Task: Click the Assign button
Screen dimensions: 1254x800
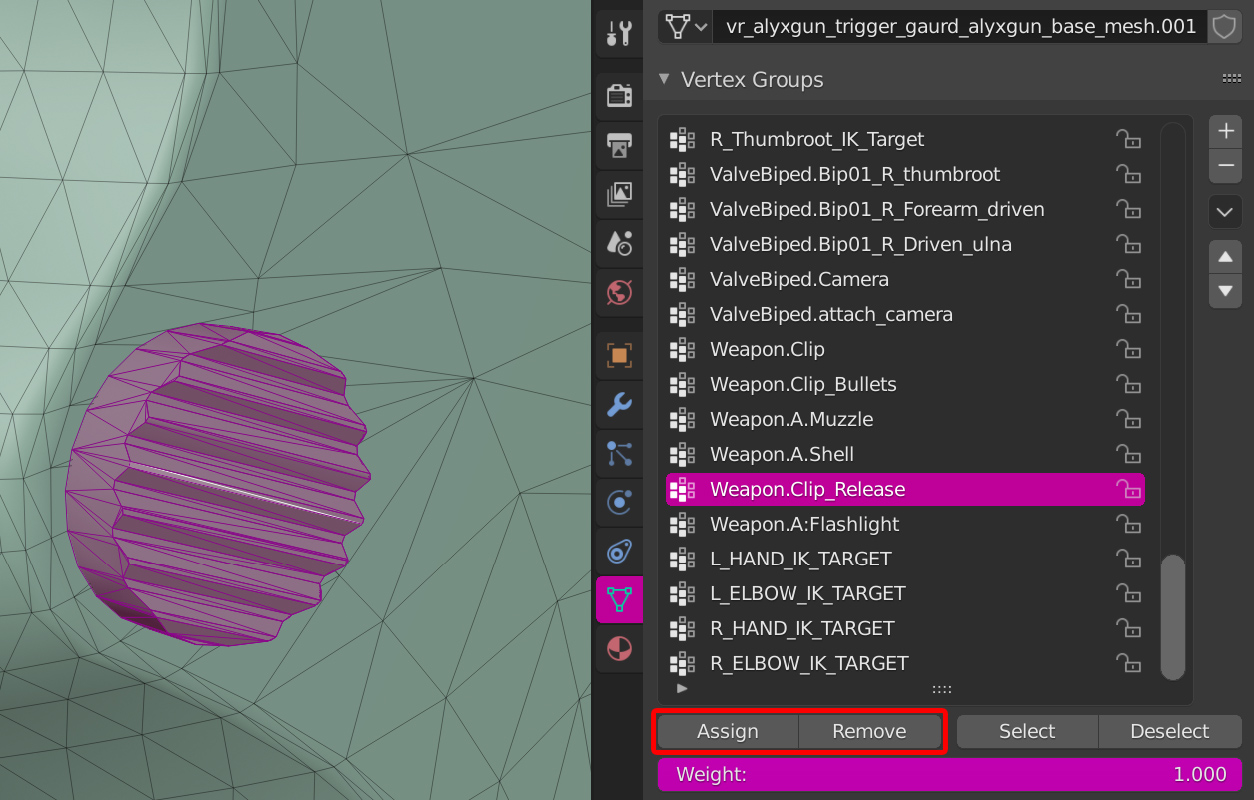Action: pyautogui.click(x=728, y=731)
